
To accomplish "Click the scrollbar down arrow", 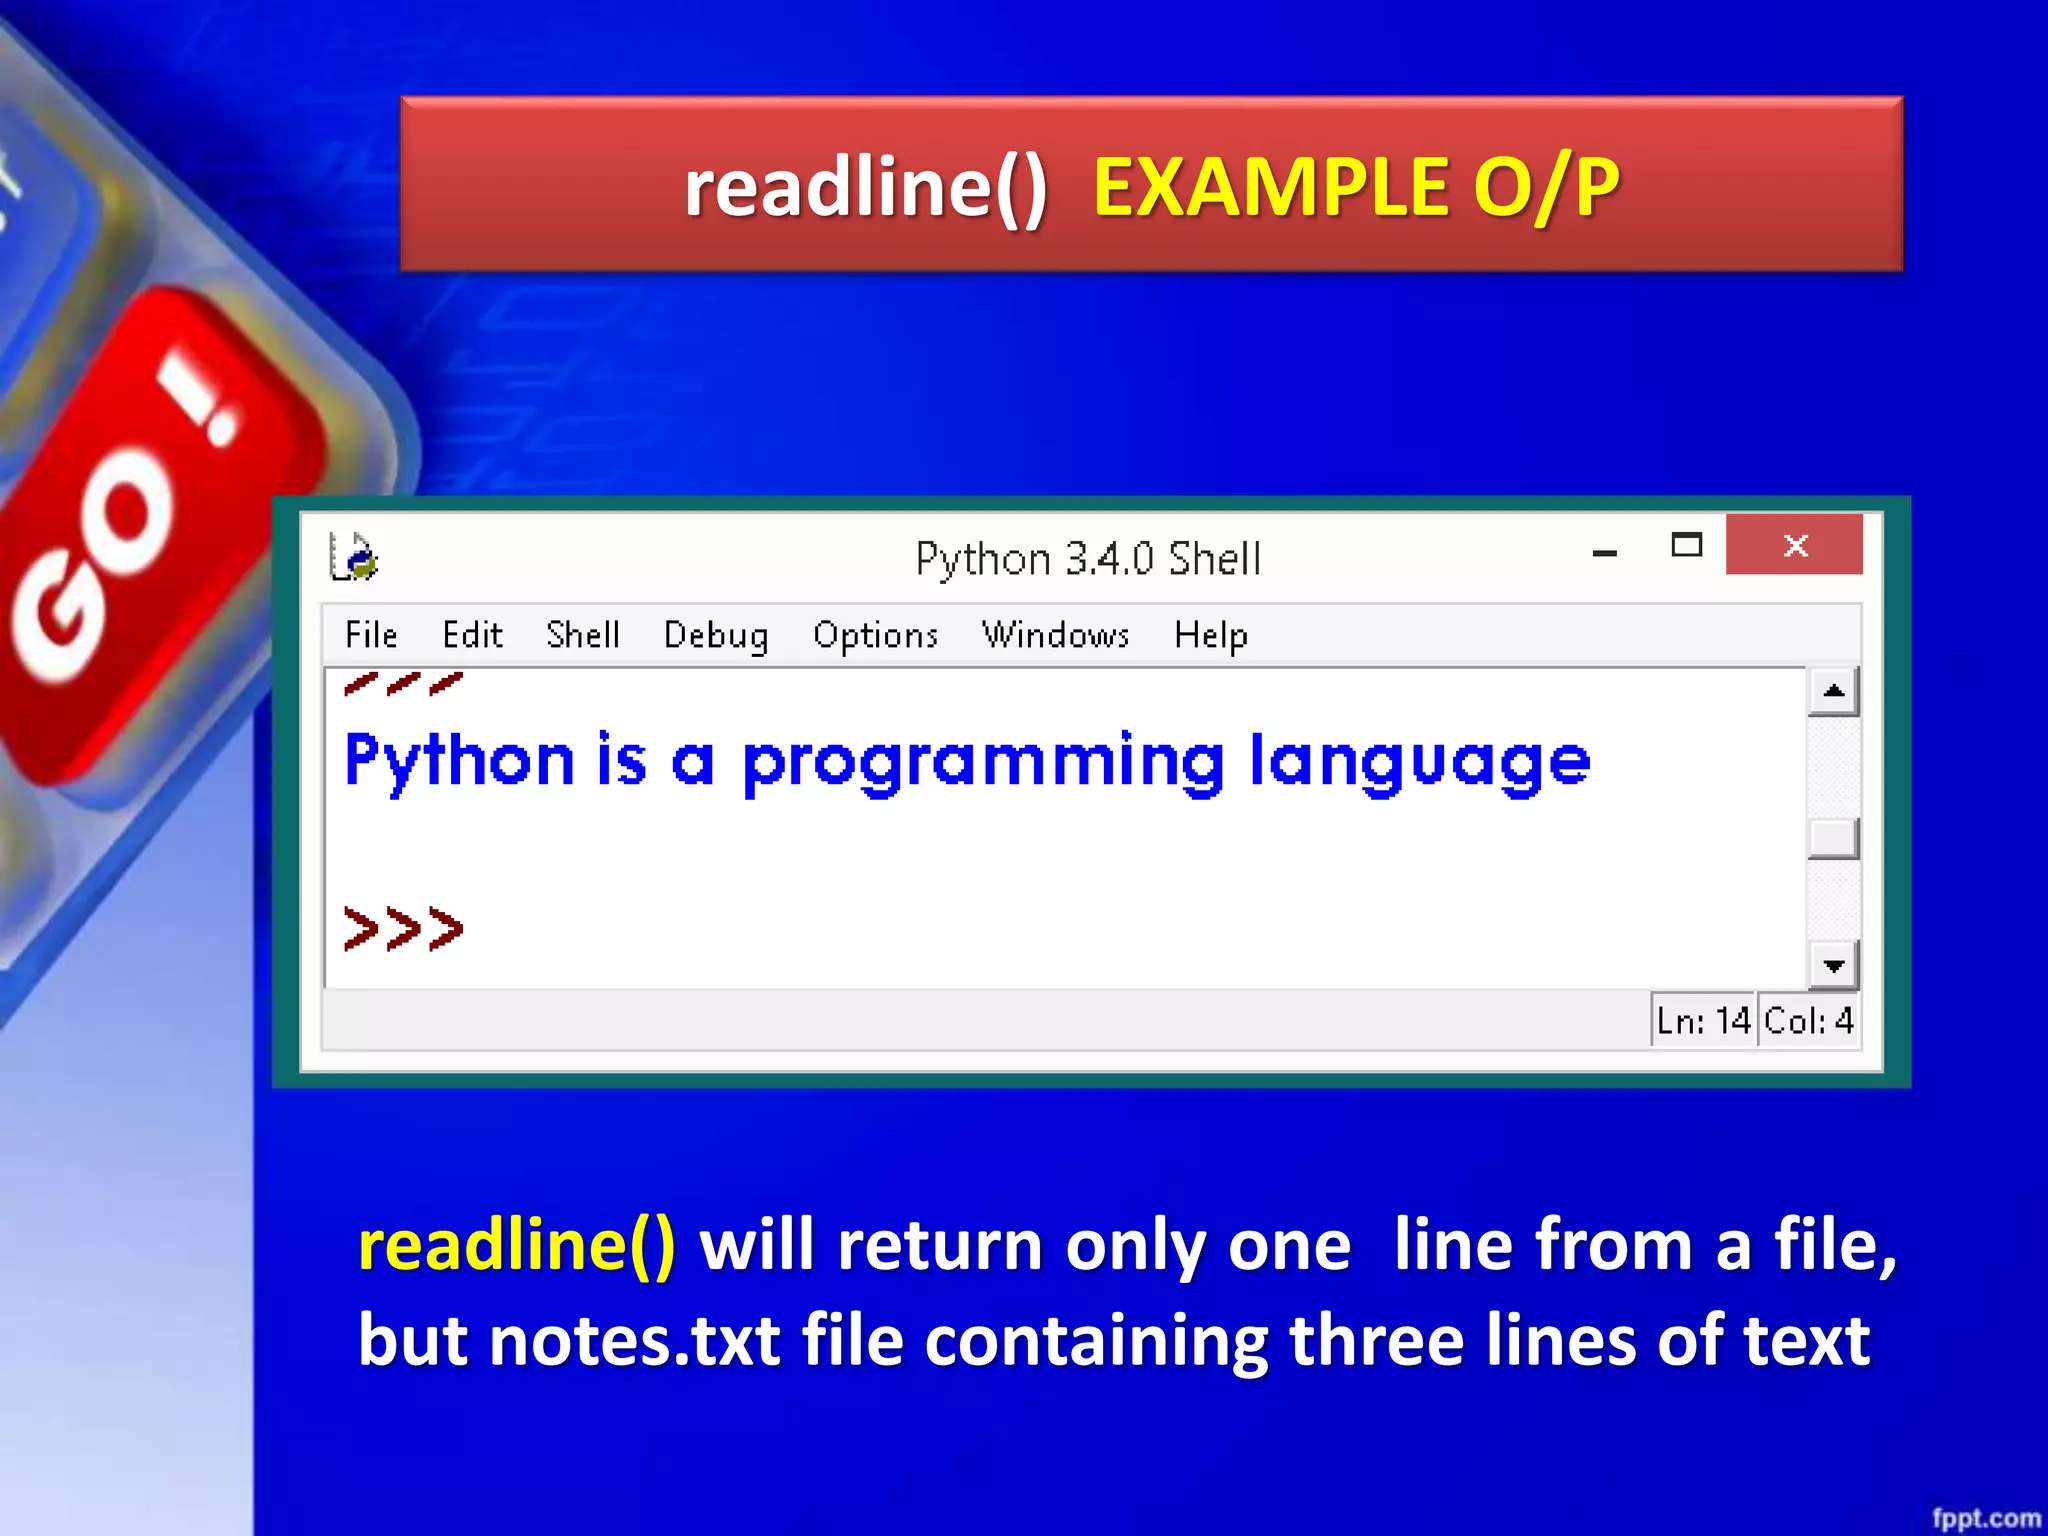I will [x=1833, y=965].
